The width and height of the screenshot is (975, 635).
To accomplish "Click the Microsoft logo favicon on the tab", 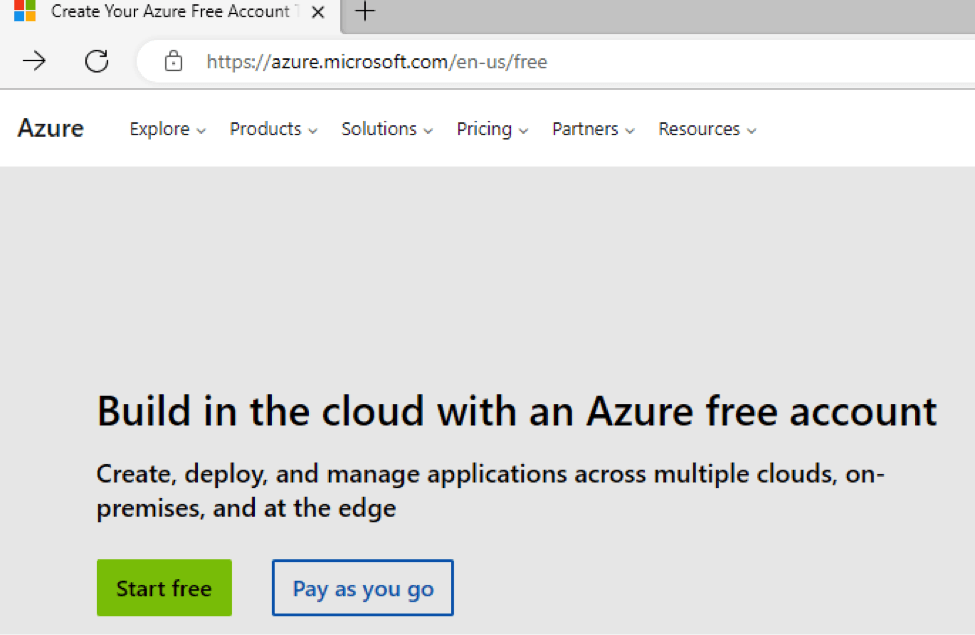I will pos(24,12).
